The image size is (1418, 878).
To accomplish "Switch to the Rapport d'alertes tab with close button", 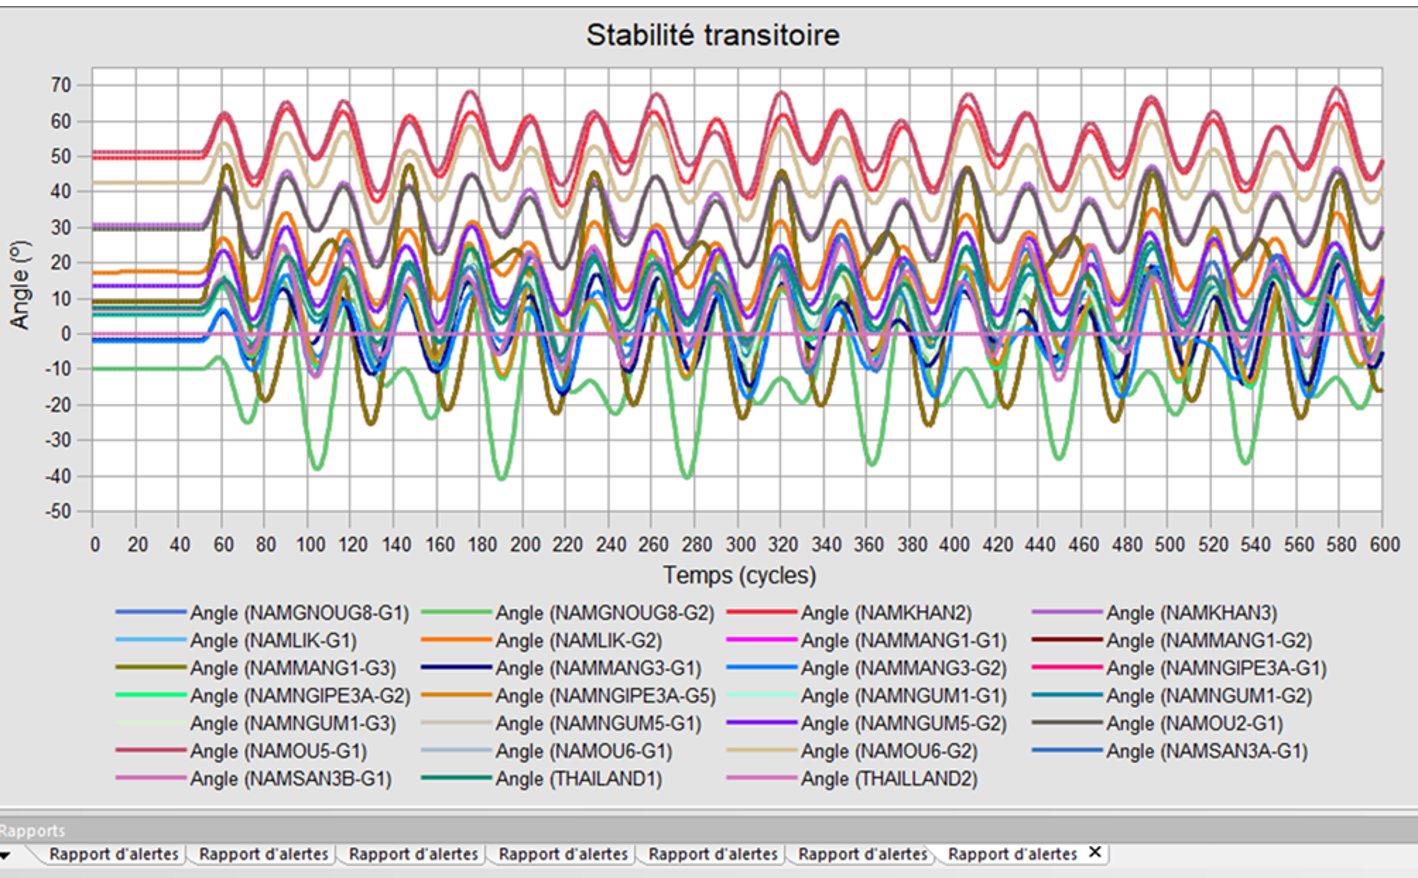I will [1012, 854].
